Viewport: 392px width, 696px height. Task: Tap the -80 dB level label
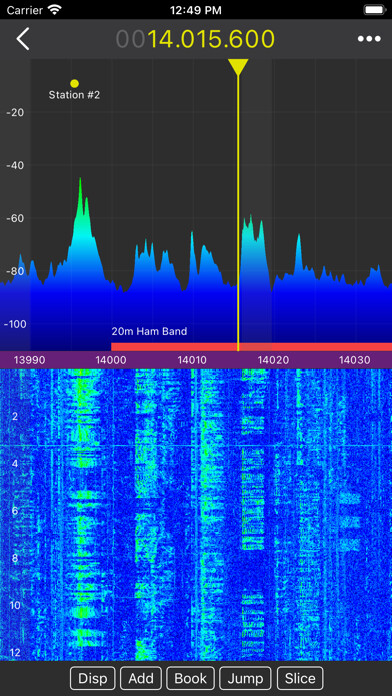[15, 271]
